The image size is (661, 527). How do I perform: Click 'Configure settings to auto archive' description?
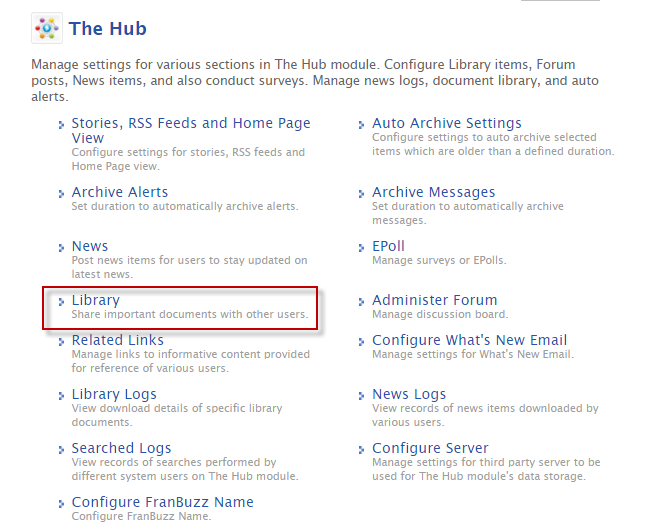click(493, 144)
